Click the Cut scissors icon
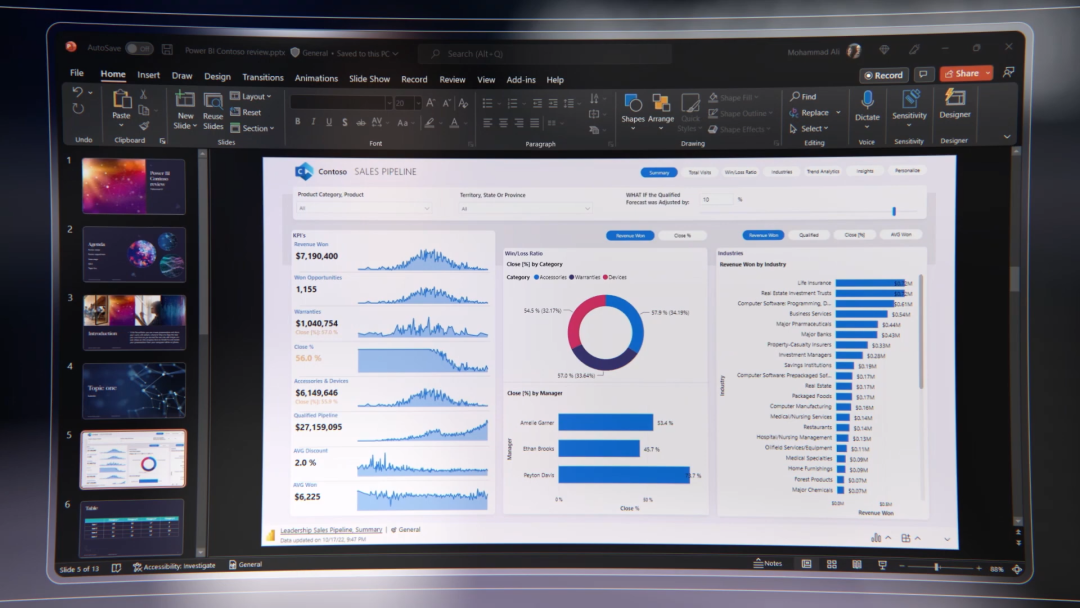Screen dimensions: 1080x608 click(143, 94)
